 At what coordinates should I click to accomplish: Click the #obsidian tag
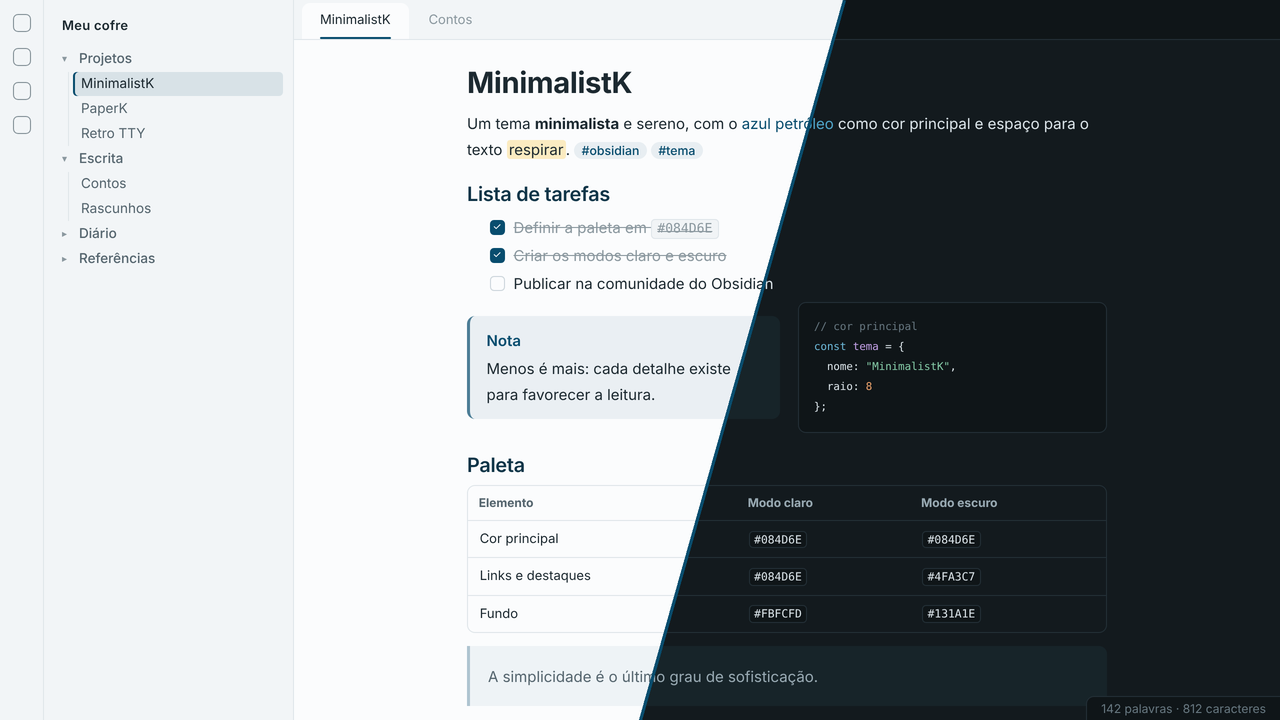point(610,151)
